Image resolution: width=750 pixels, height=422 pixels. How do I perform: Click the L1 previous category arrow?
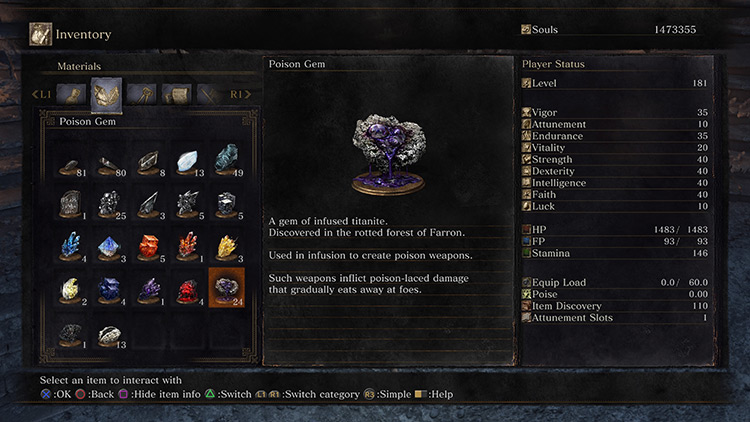[x=42, y=94]
